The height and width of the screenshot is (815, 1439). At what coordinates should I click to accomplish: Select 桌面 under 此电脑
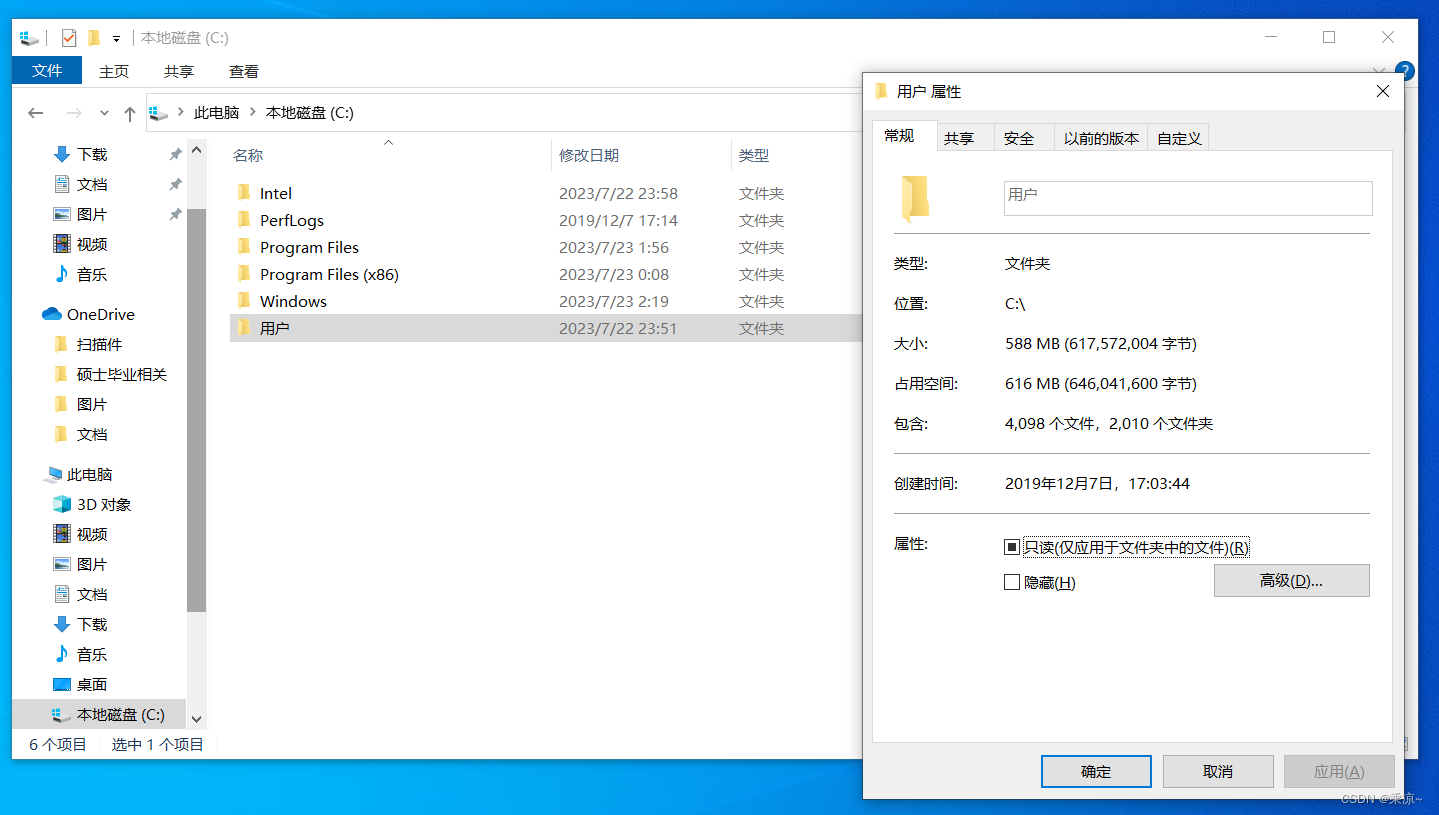tap(92, 684)
